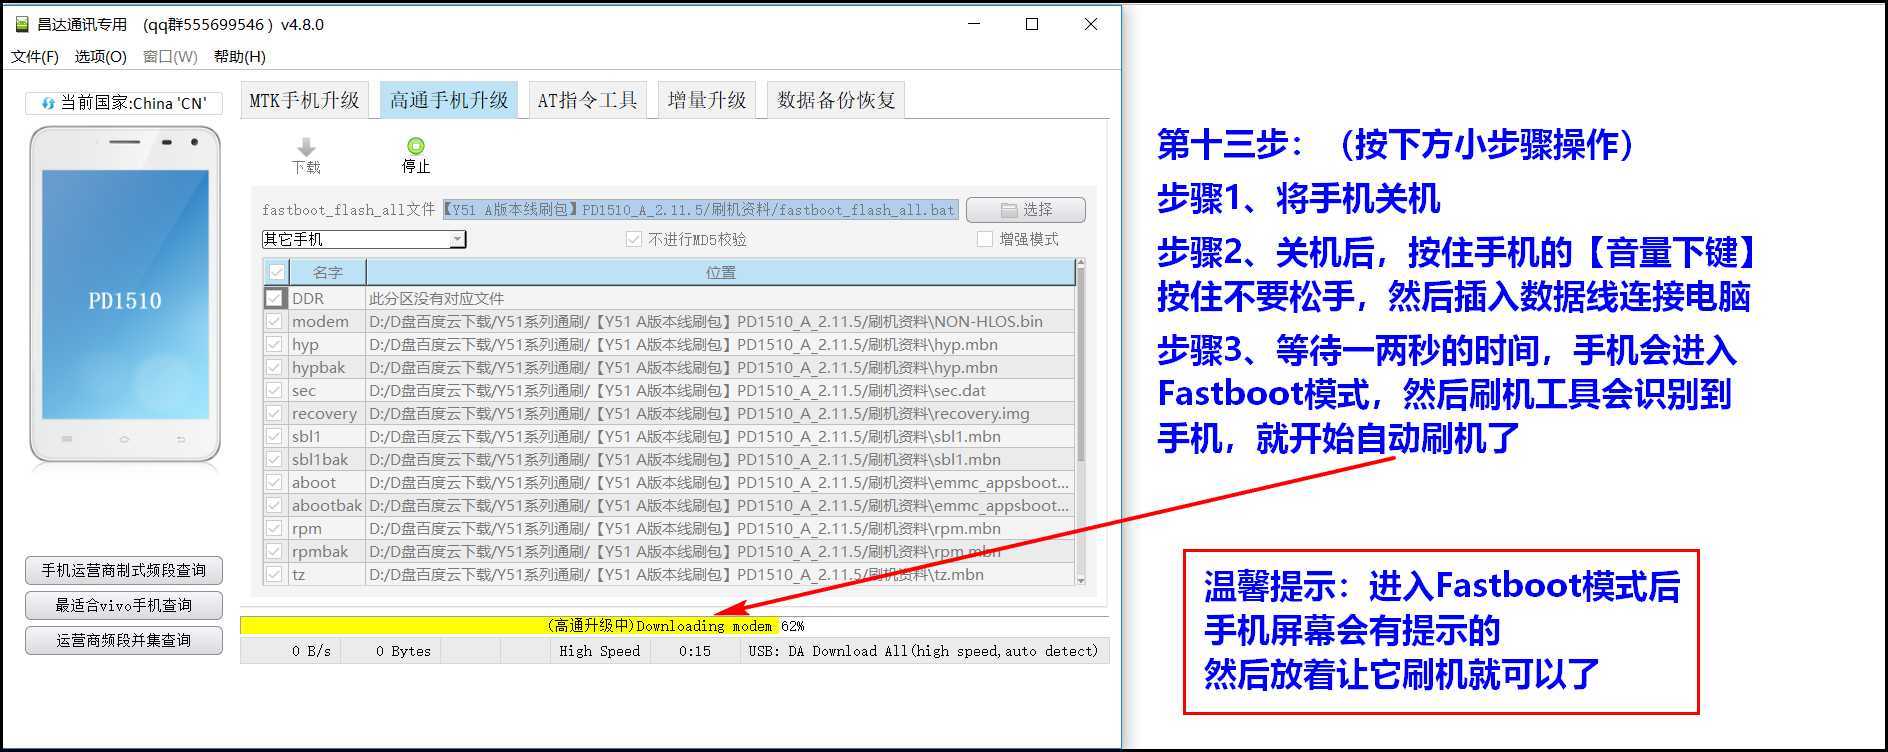Toggle the recovery partition checkbox
This screenshot has height=752, width=1888.
[274, 413]
